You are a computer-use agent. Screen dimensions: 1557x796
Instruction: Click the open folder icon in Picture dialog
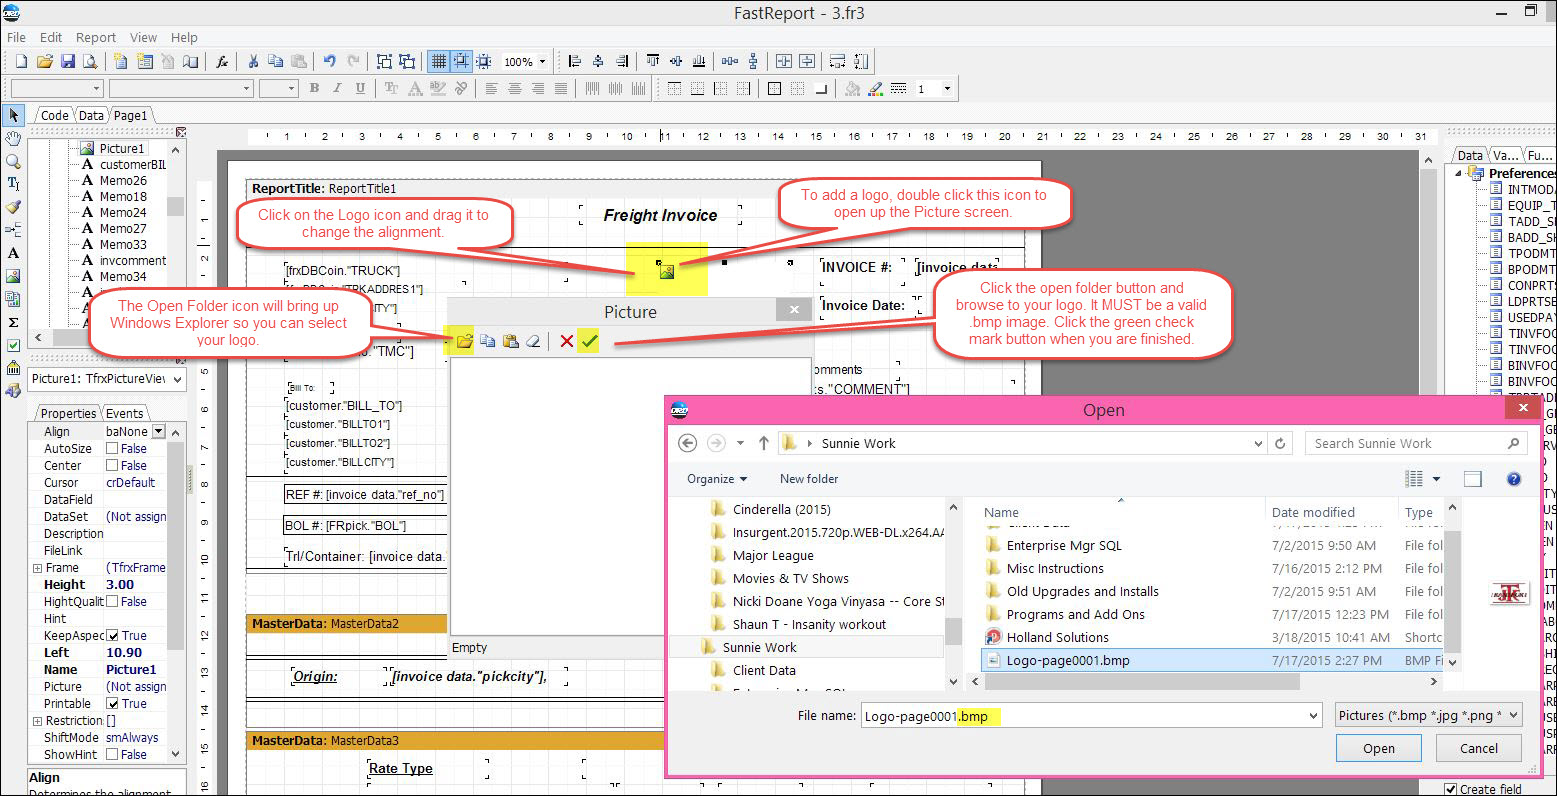(464, 341)
